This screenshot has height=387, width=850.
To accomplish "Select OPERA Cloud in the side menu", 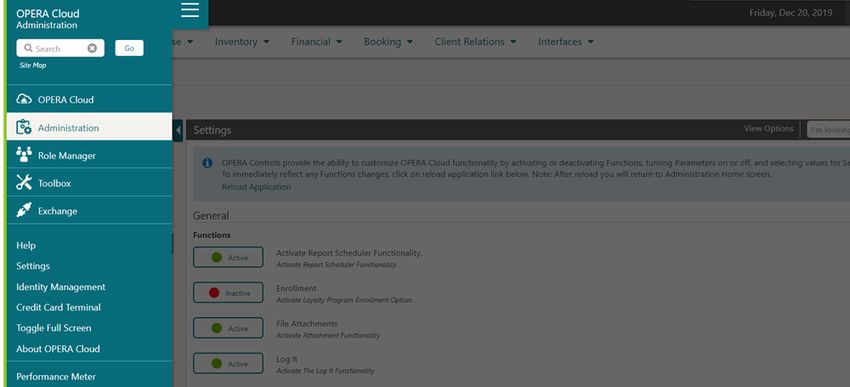I will (x=89, y=99).
